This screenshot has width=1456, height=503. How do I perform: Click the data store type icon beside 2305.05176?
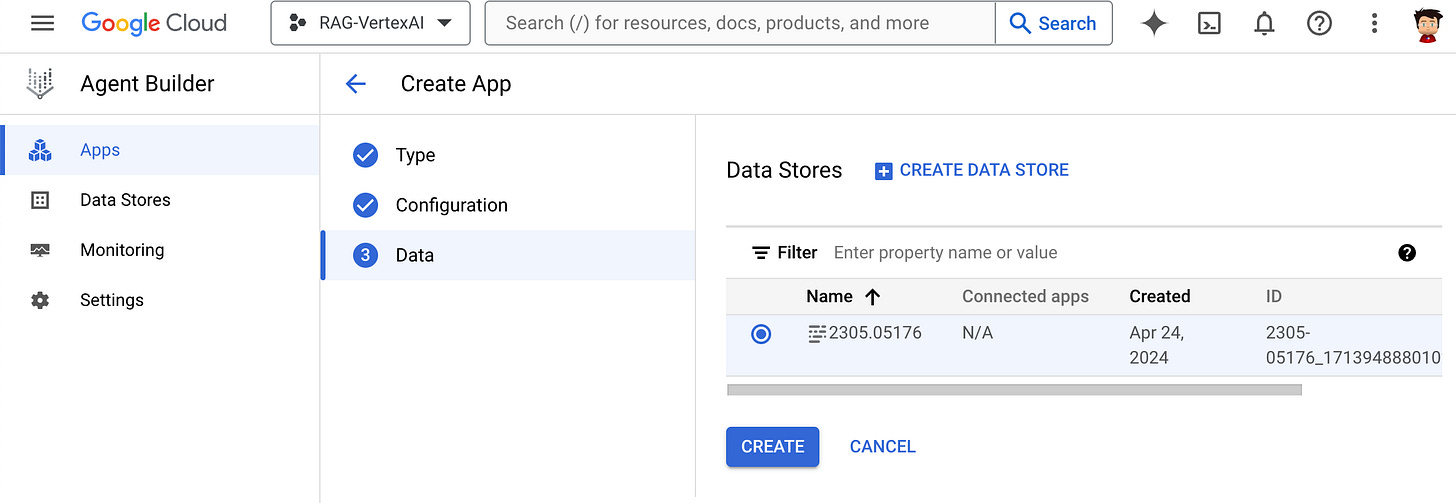click(817, 333)
